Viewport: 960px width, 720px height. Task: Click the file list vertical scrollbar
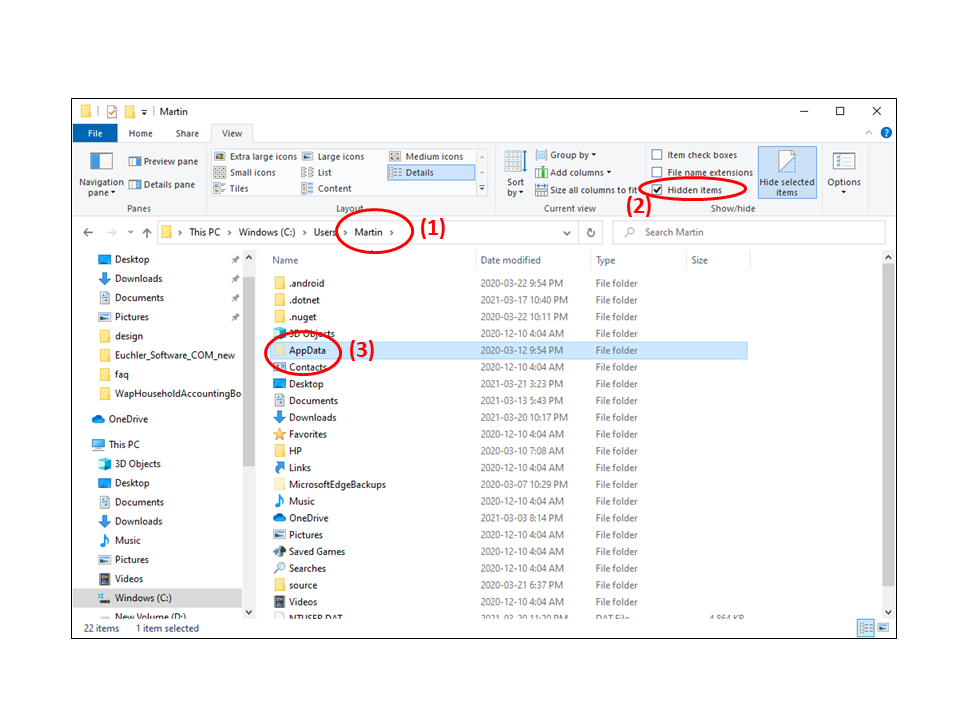click(888, 420)
